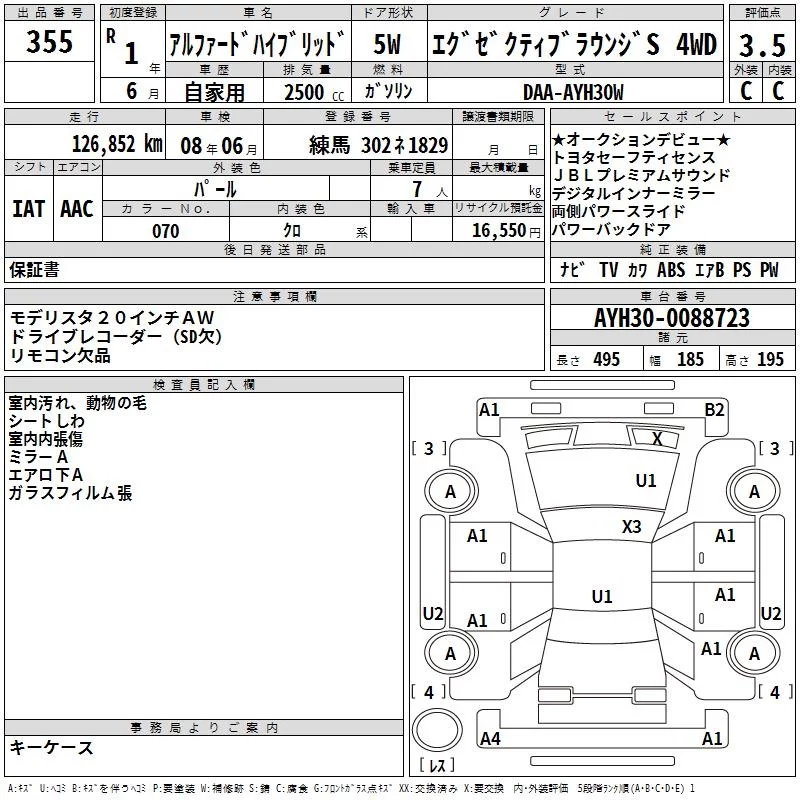Click inspector note ガラスフィルム張
This screenshot has width=800, height=800.
tap(70, 493)
